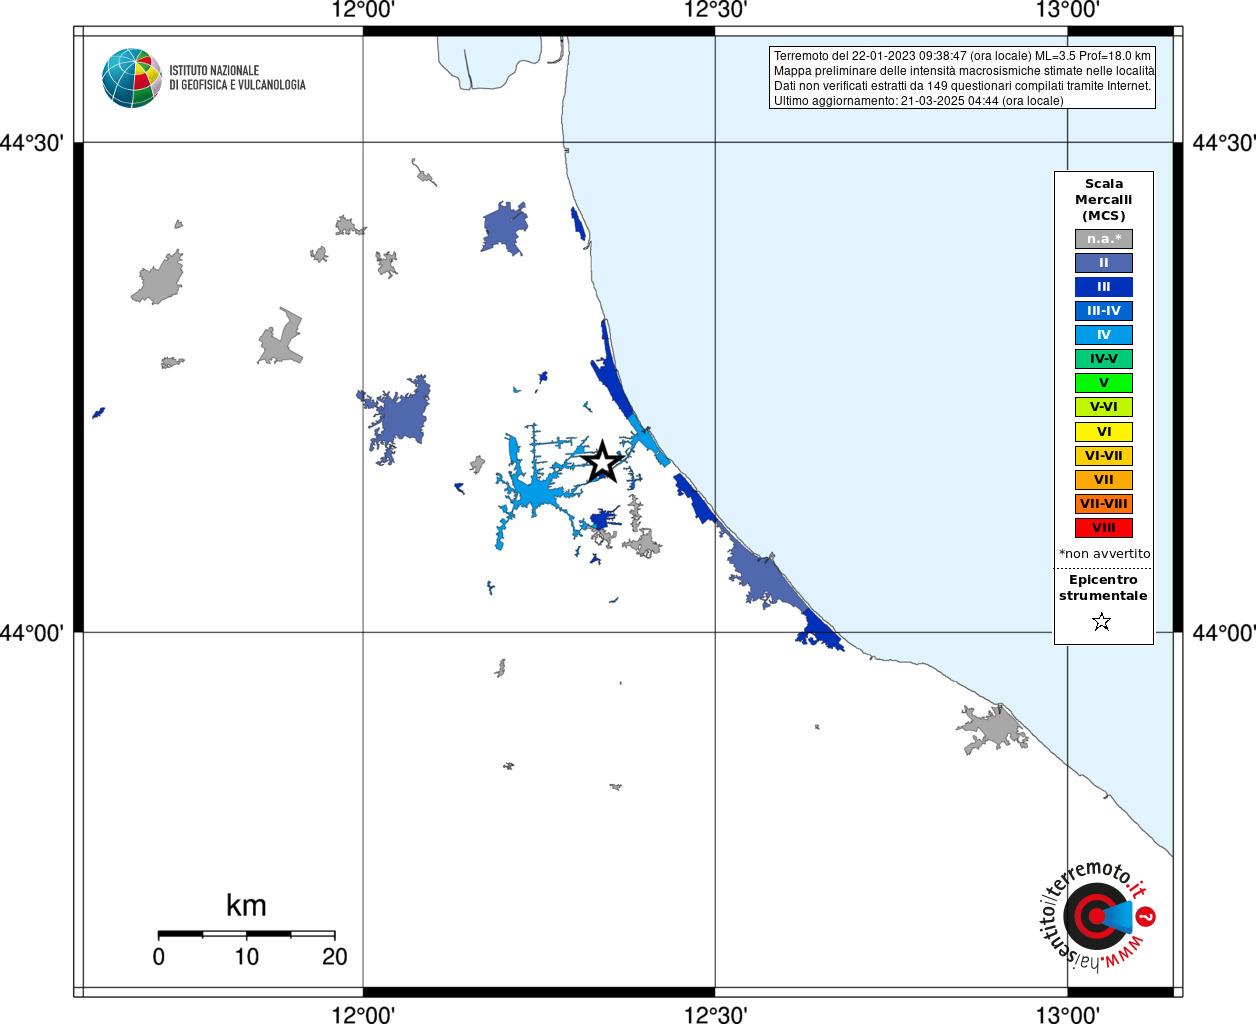Click the 44°30' label on the left axis

[32, 143]
